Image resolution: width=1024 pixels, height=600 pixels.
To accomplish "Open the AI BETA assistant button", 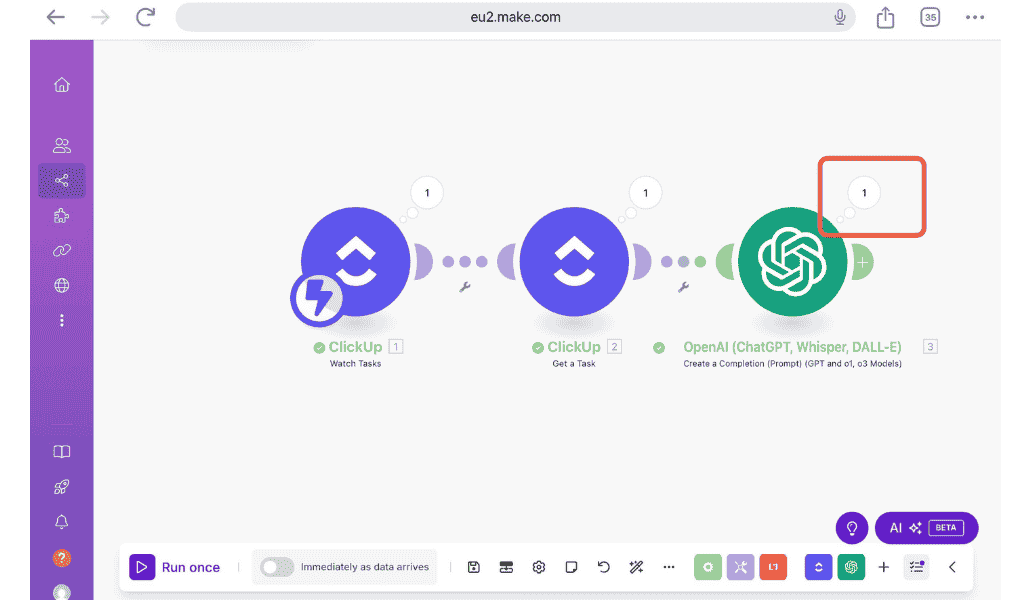I will (926, 528).
